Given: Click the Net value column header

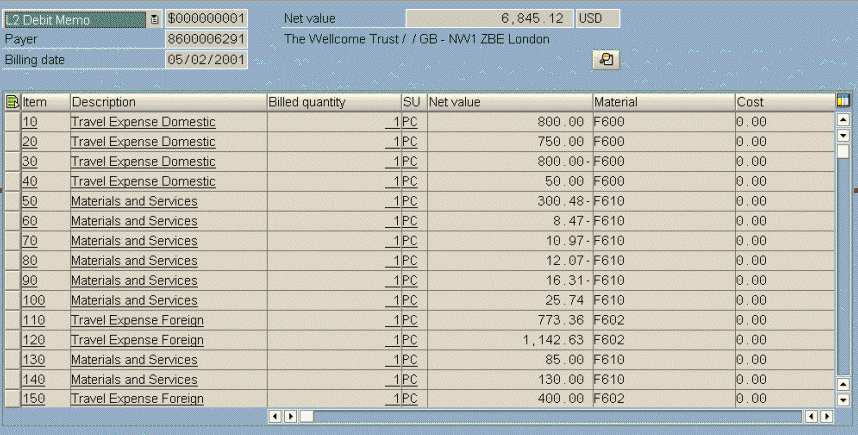Looking at the screenshot, I should 508,102.
